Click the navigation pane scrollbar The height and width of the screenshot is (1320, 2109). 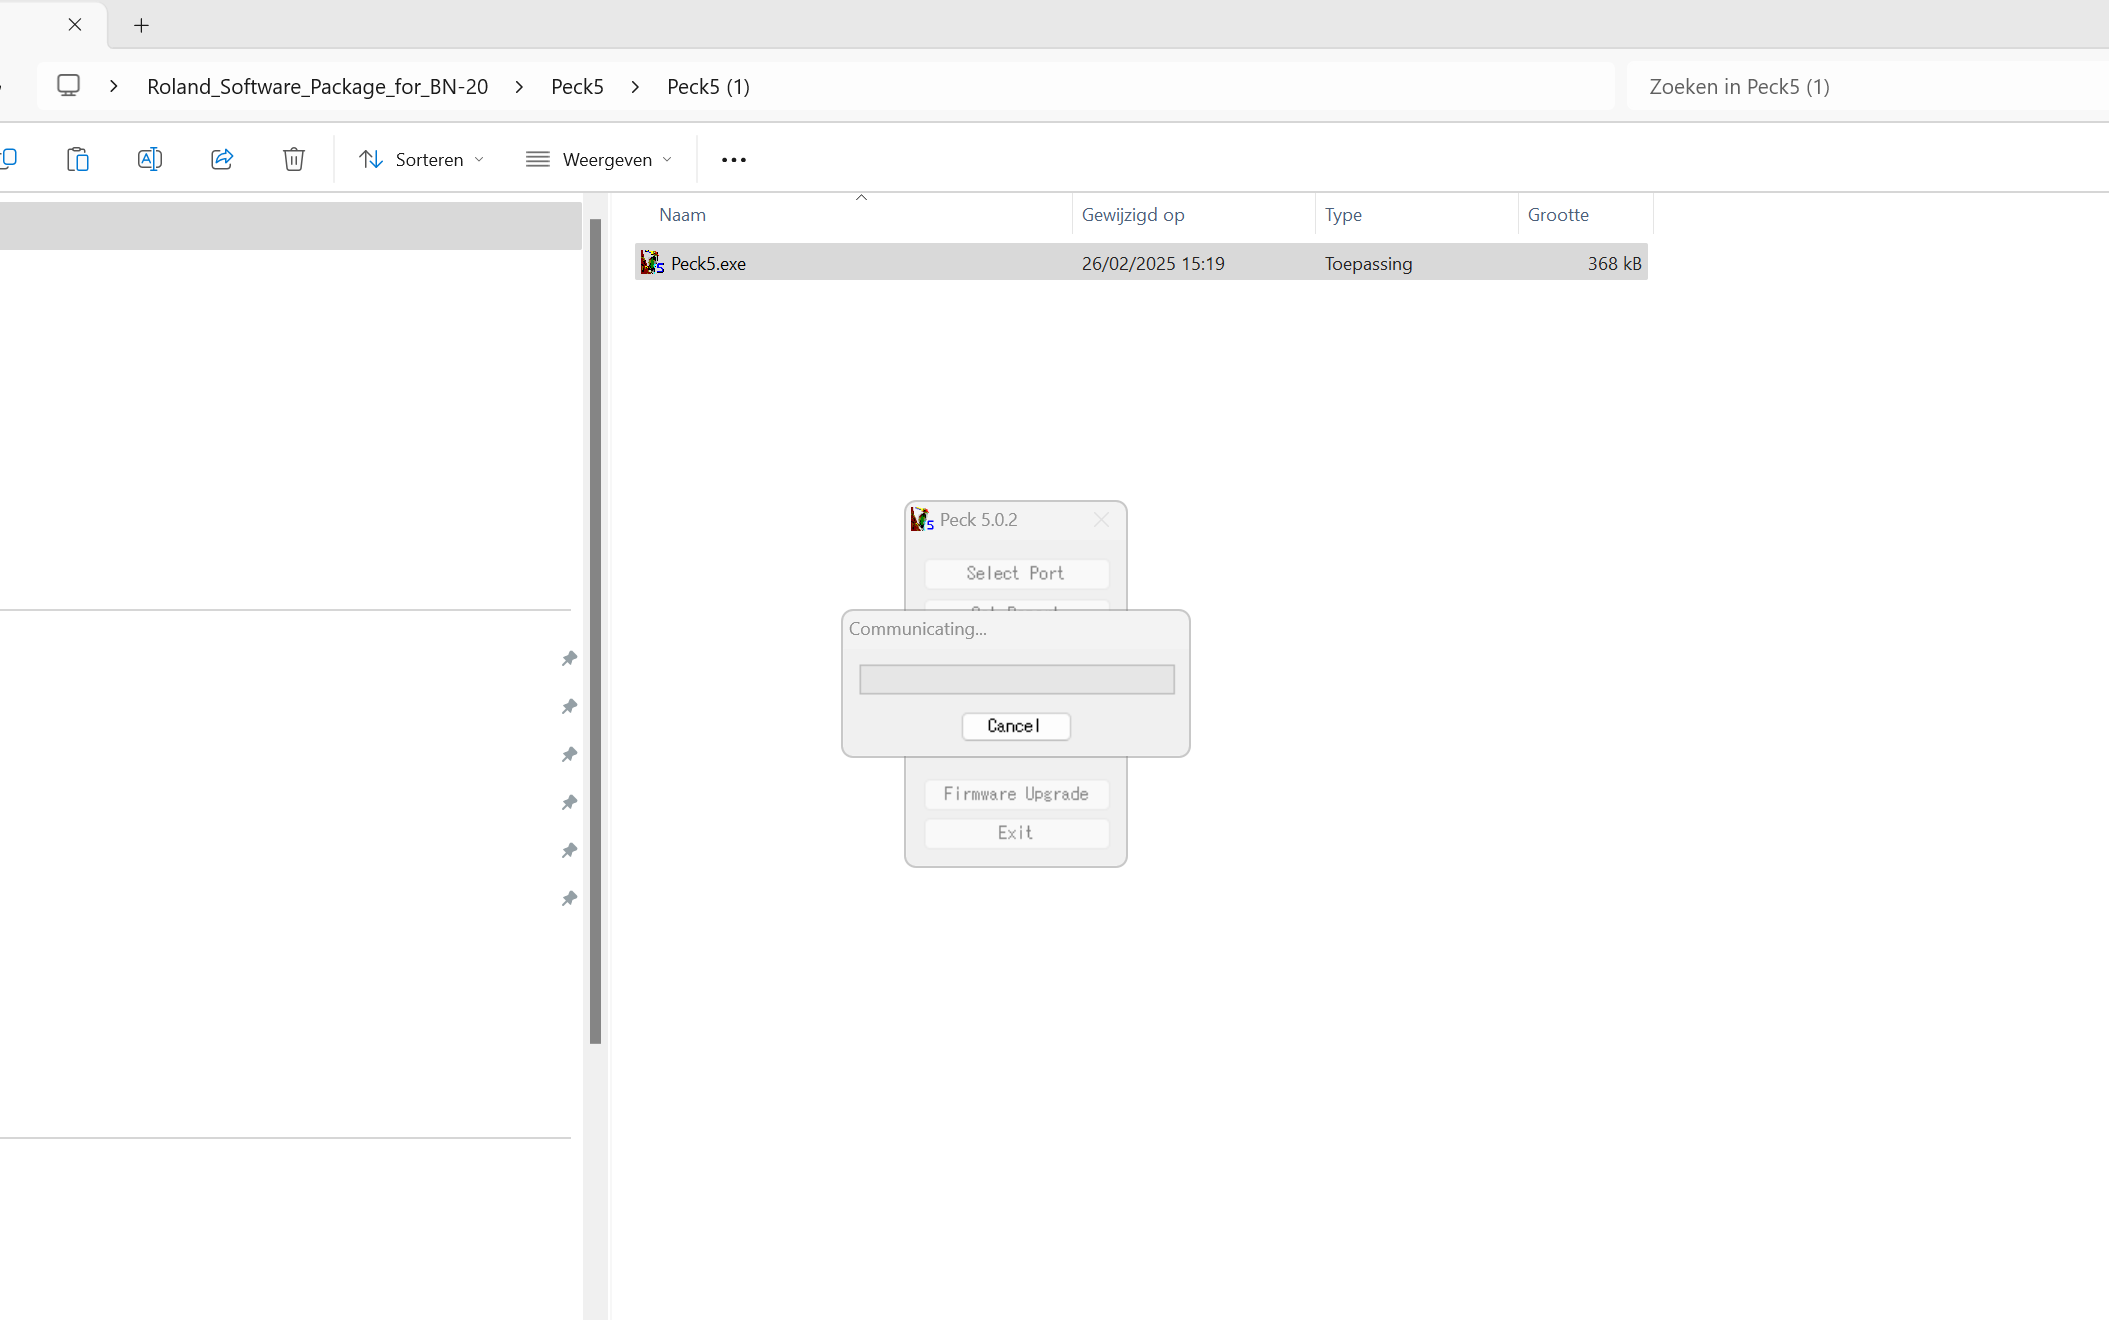(x=595, y=630)
